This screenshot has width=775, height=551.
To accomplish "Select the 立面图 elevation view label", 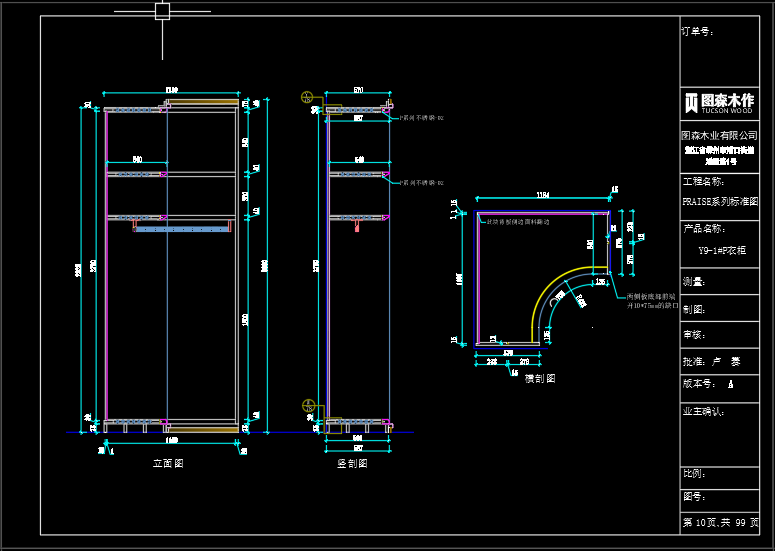I will pyautogui.click(x=167, y=463).
